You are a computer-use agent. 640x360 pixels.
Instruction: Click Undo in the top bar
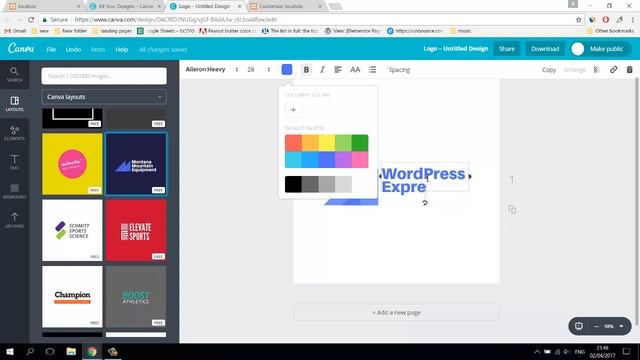(x=73, y=49)
